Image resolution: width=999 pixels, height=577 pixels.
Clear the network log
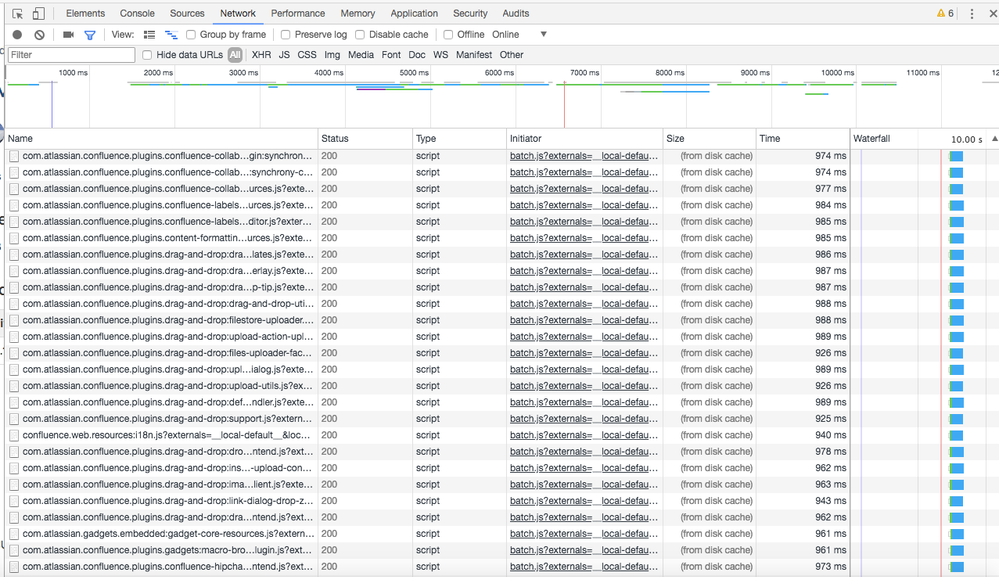click(x=40, y=35)
